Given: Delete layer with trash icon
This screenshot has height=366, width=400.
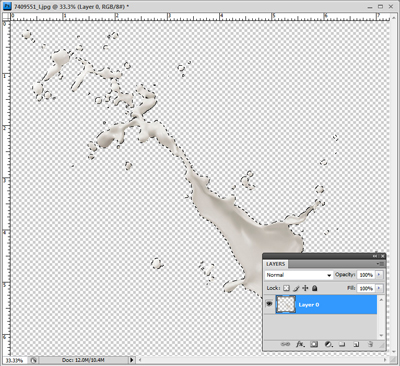Looking at the screenshot, I should [x=370, y=344].
